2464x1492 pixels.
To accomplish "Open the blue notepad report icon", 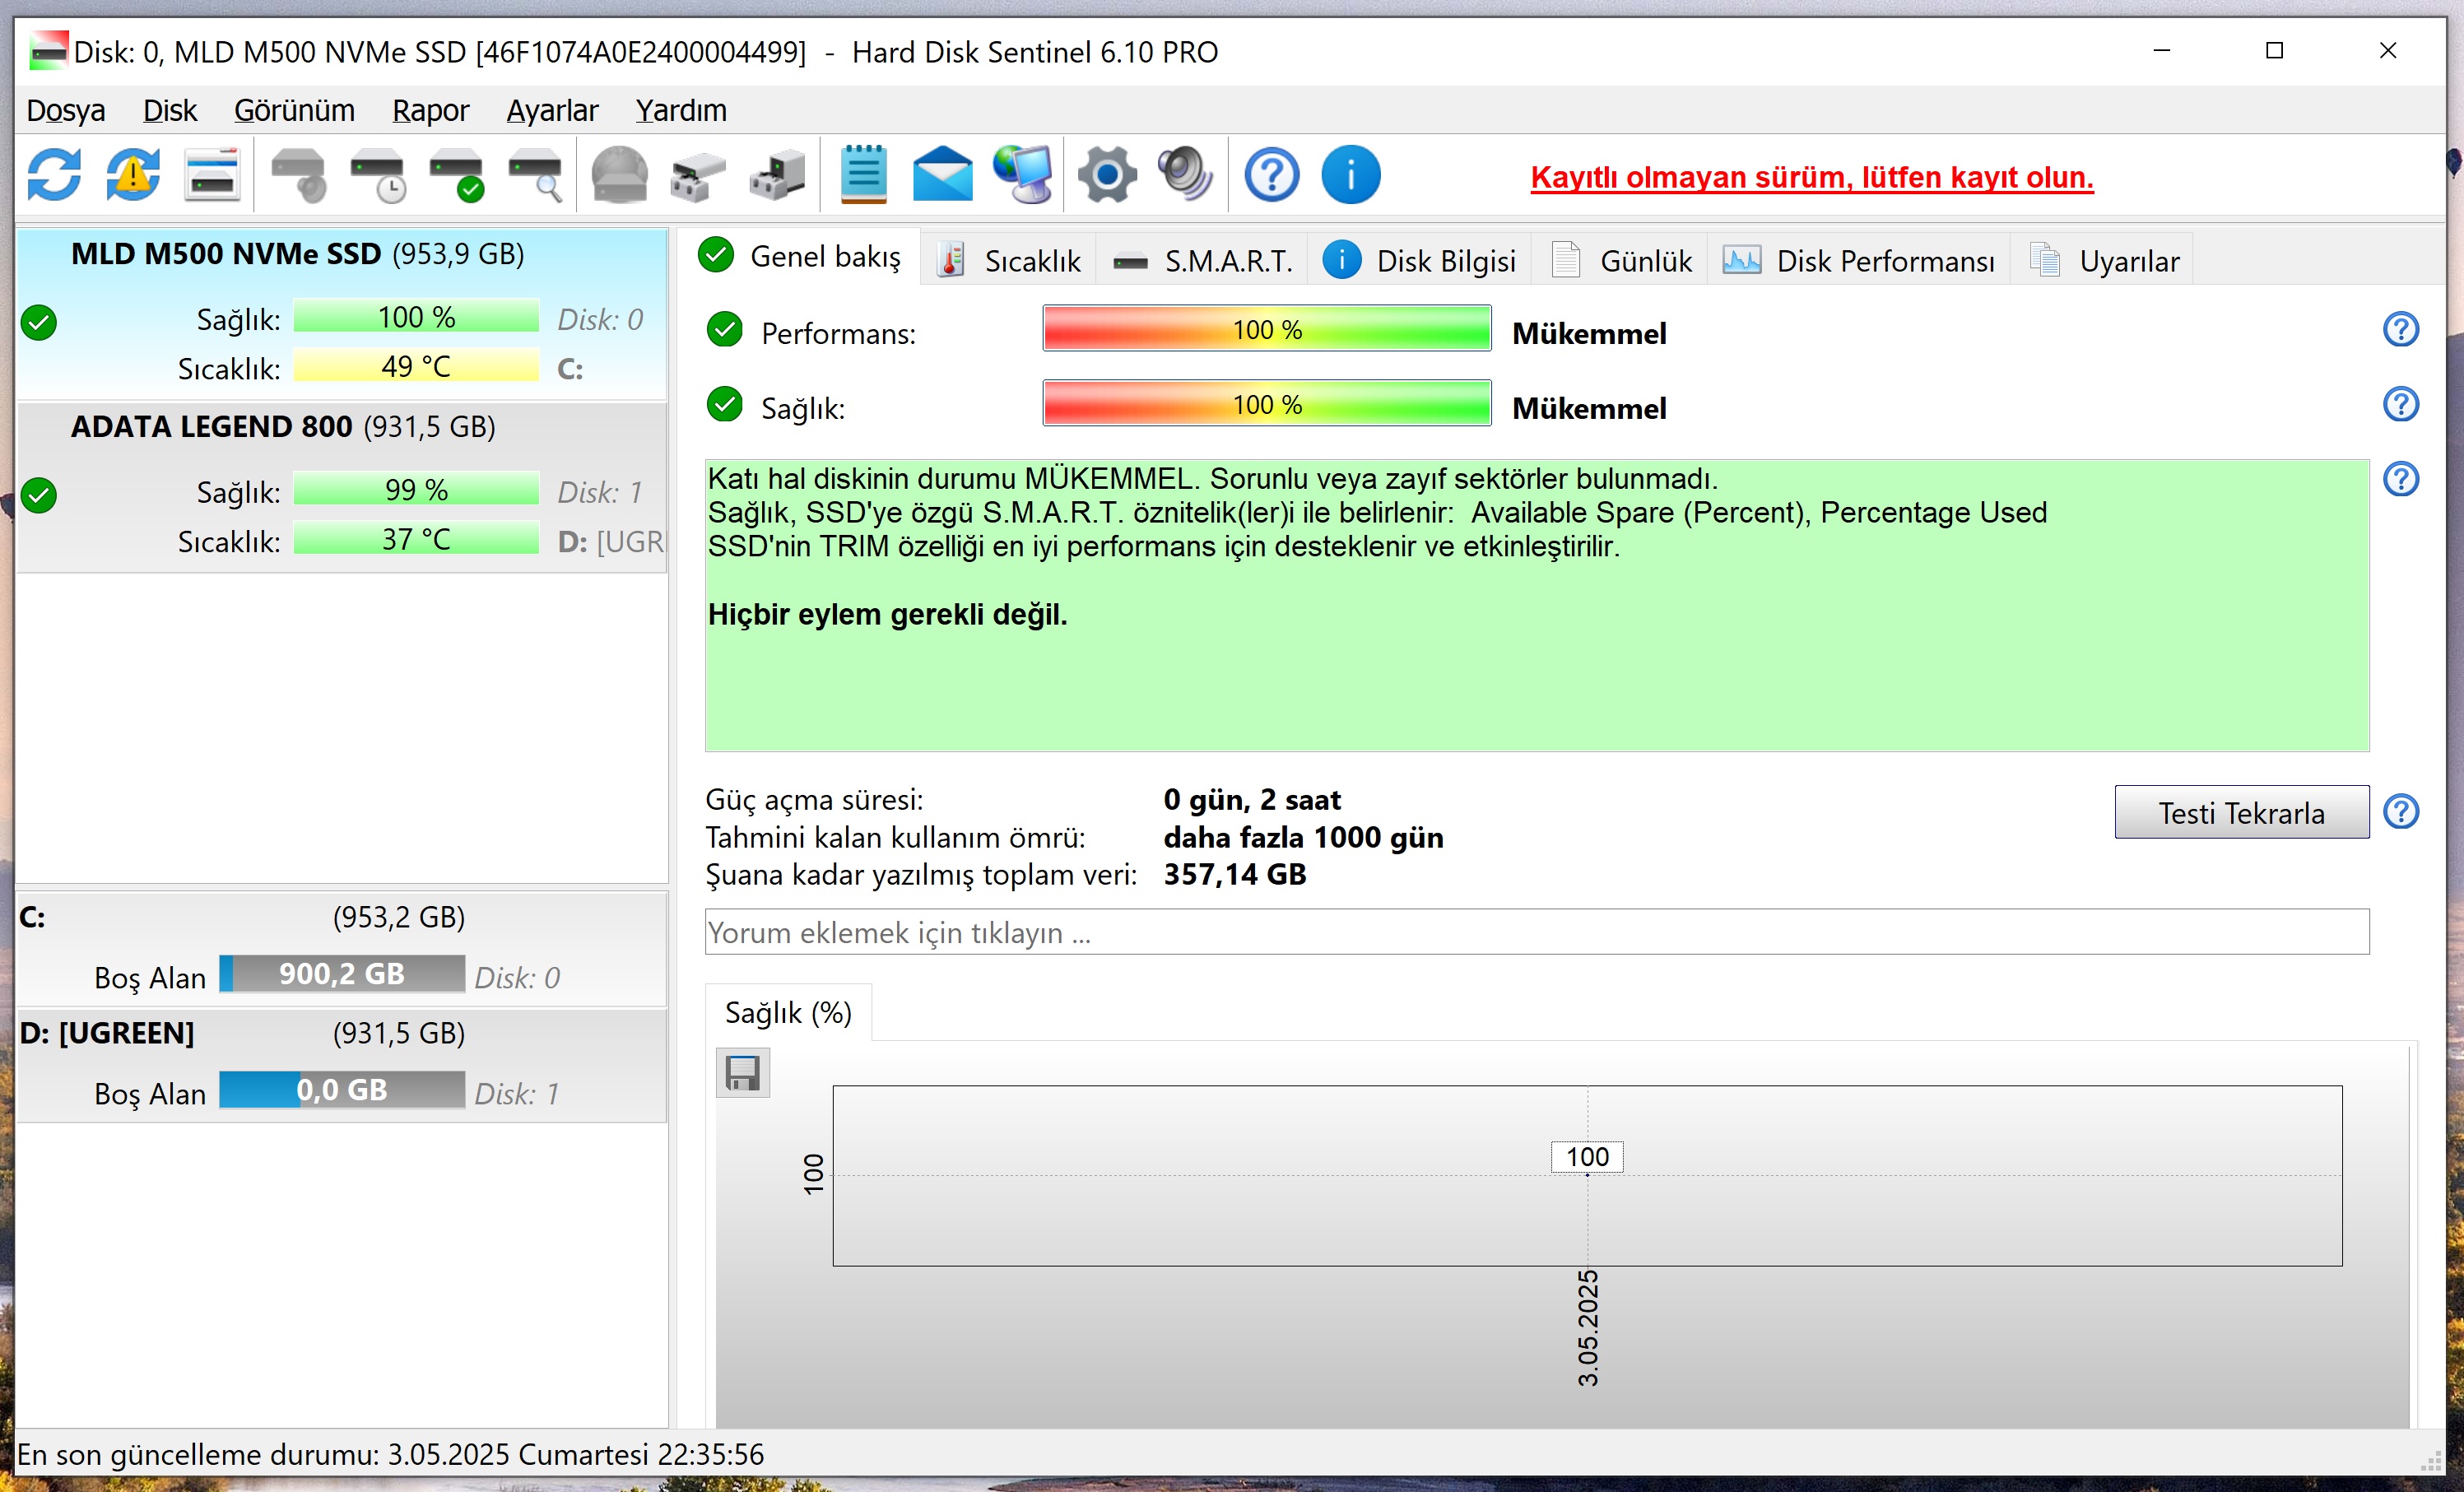I will tap(863, 175).
